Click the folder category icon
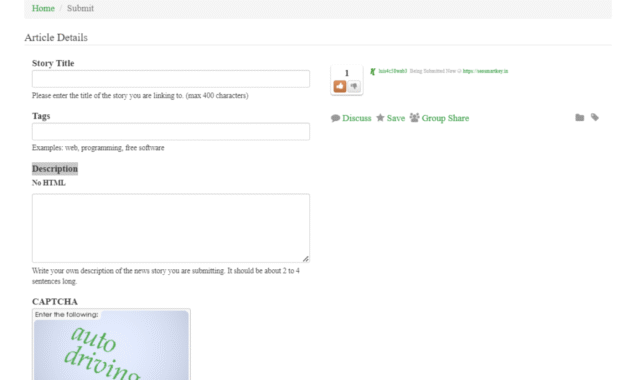 (579, 118)
